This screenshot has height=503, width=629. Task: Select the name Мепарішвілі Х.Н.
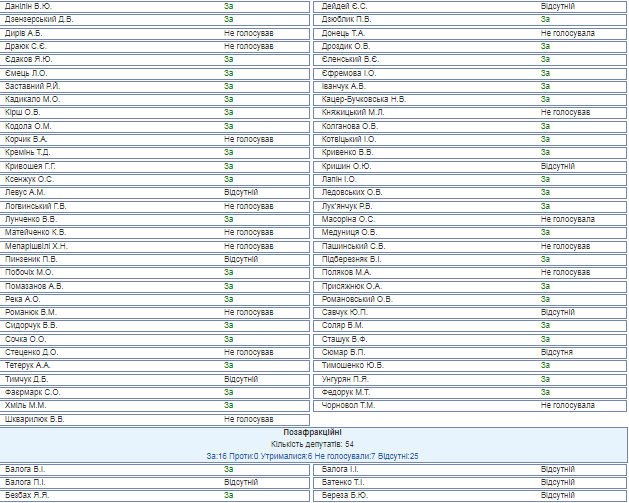pyautogui.click(x=36, y=245)
